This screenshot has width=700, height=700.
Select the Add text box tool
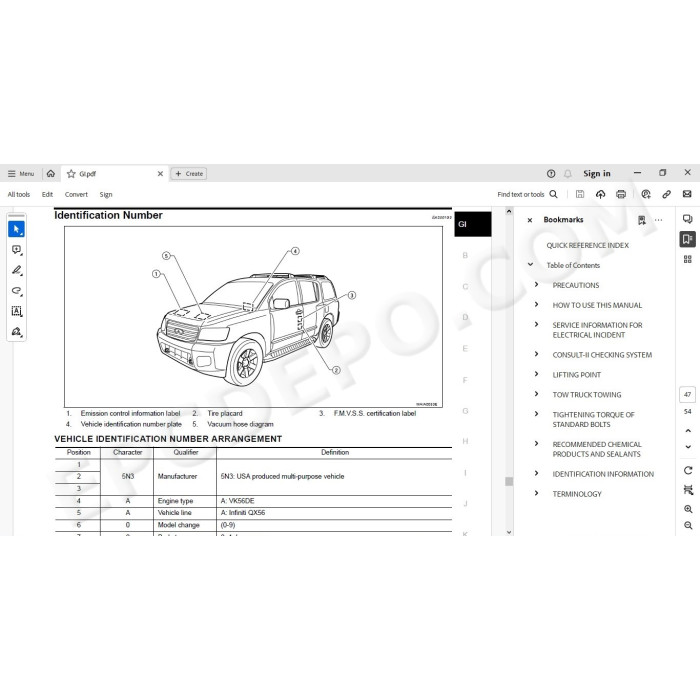(17, 311)
